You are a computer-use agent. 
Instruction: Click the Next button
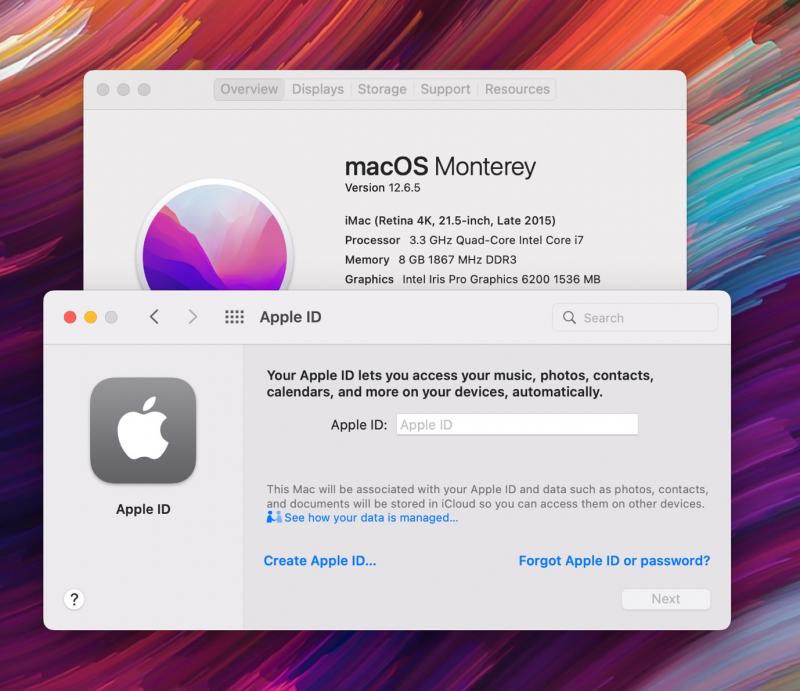pyautogui.click(x=666, y=599)
